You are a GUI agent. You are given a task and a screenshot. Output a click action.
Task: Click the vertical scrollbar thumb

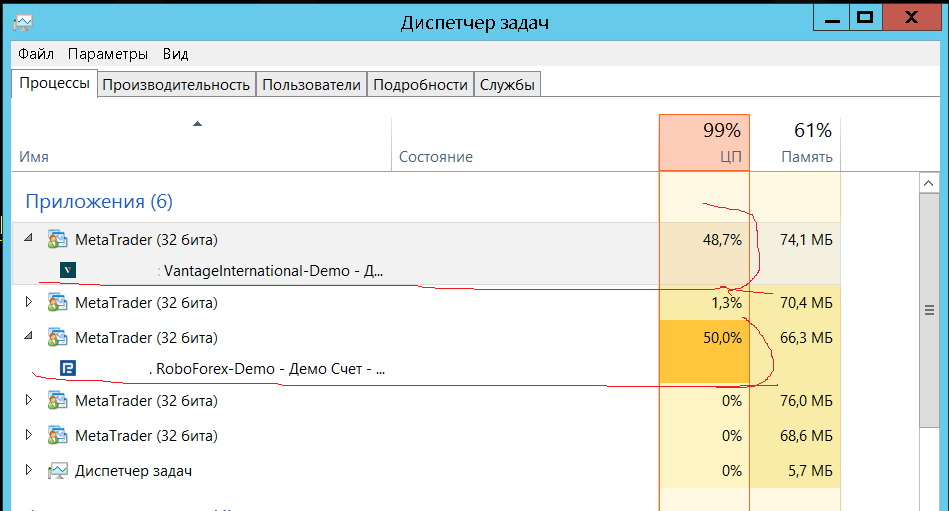(928, 311)
